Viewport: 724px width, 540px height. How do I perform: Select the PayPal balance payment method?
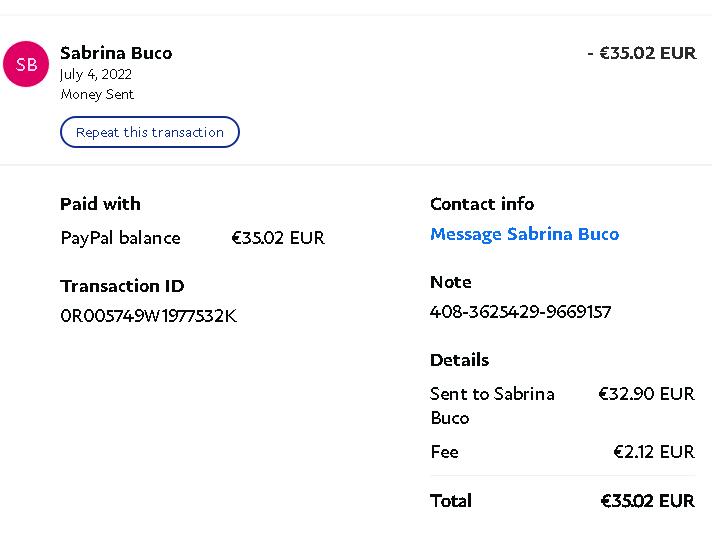[120, 238]
